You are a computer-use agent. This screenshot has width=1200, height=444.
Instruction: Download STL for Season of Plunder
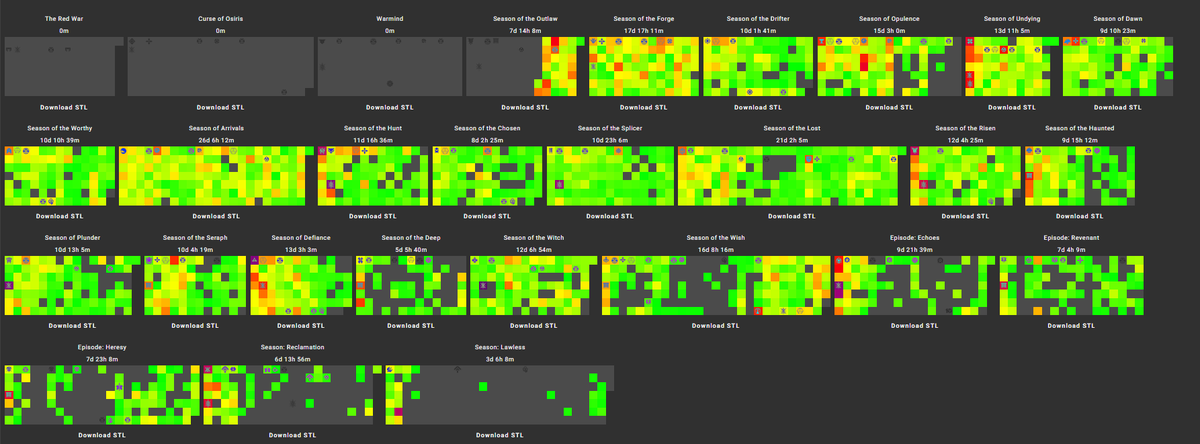tap(74, 326)
